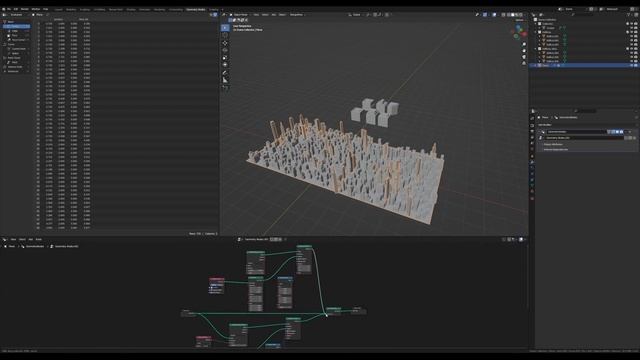Select the Add Cube tool in viewport toolbar
640x360 pixels.
point(225,88)
